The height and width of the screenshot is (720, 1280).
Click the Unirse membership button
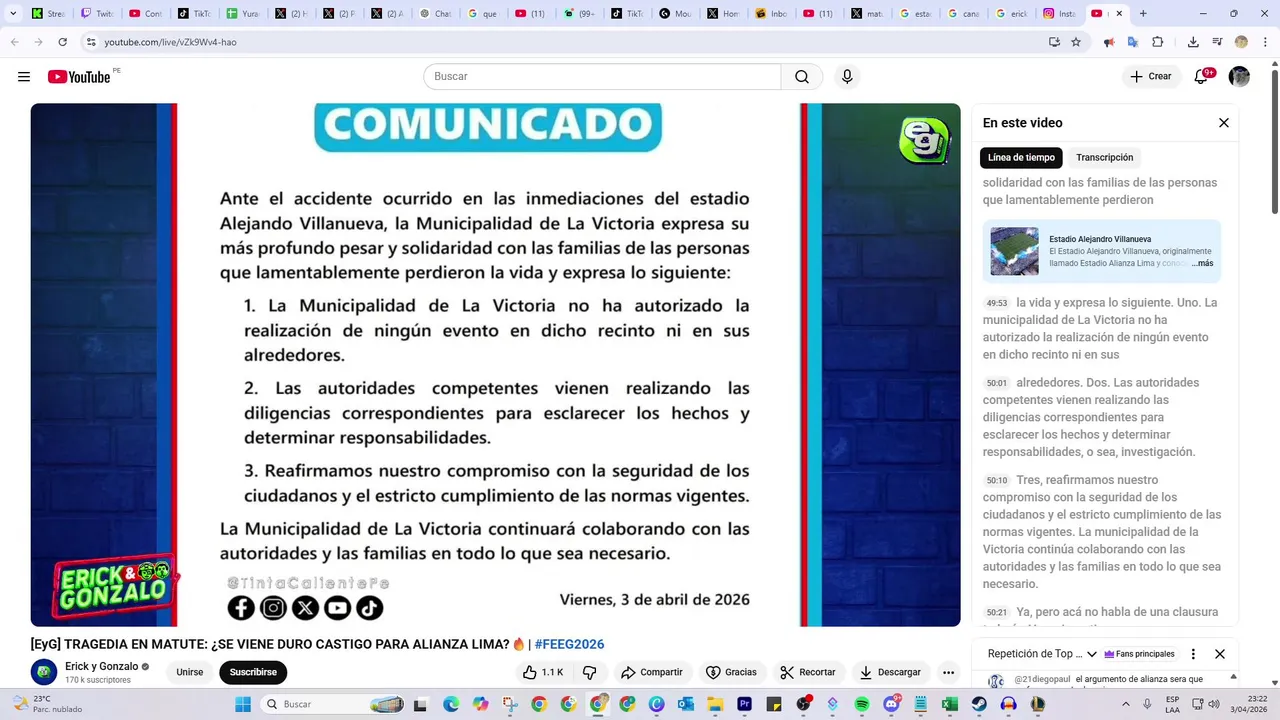(190, 673)
